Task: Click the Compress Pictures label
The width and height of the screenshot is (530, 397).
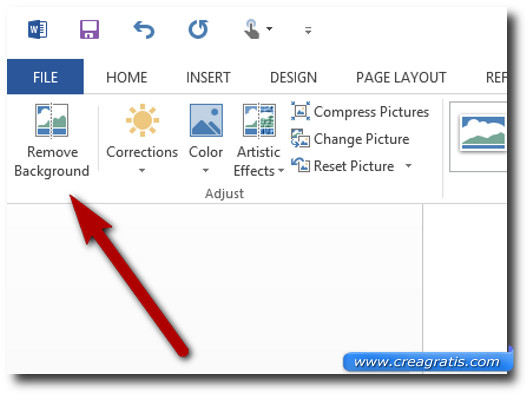Action: click(x=371, y=112)
